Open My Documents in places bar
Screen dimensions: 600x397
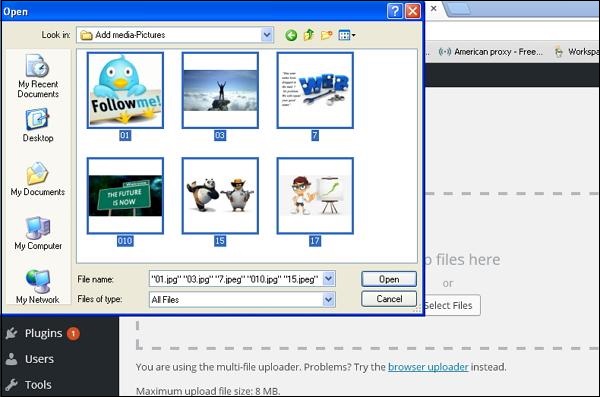pos(38,179)
